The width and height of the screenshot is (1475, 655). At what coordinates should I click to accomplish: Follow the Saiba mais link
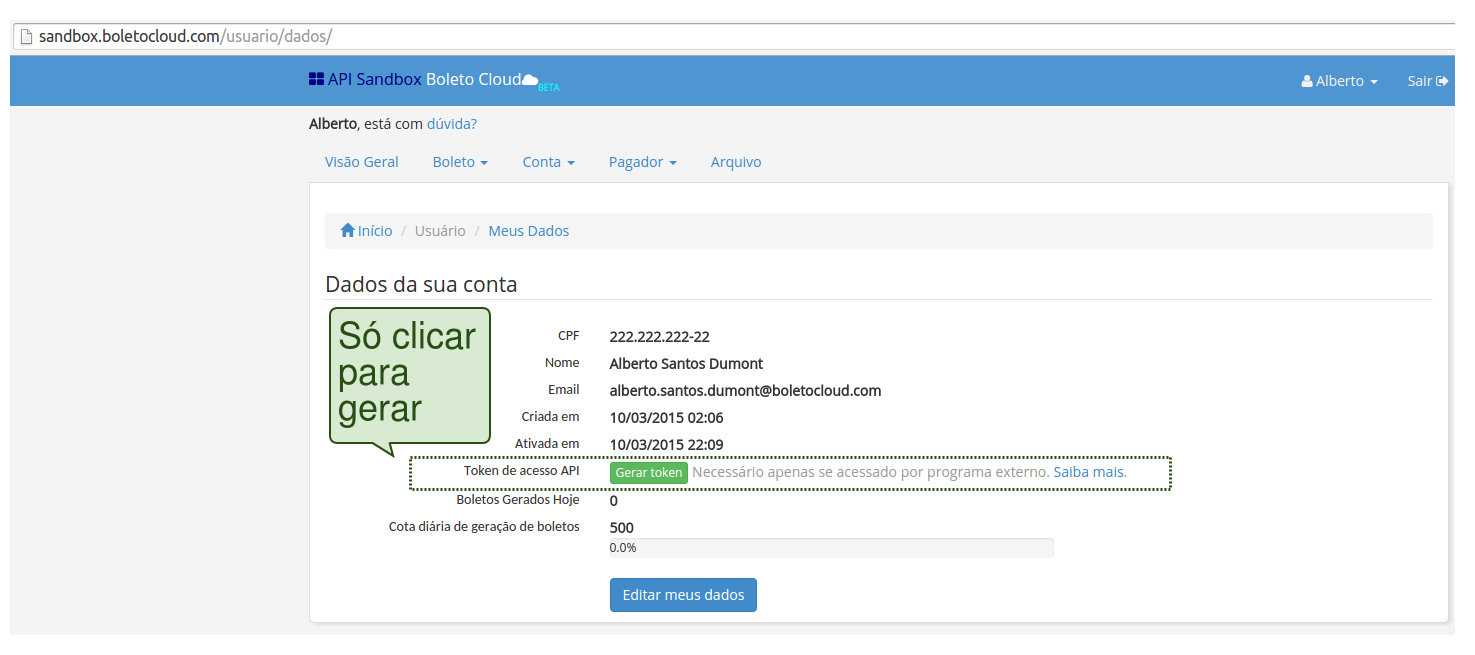[1089, 472]
